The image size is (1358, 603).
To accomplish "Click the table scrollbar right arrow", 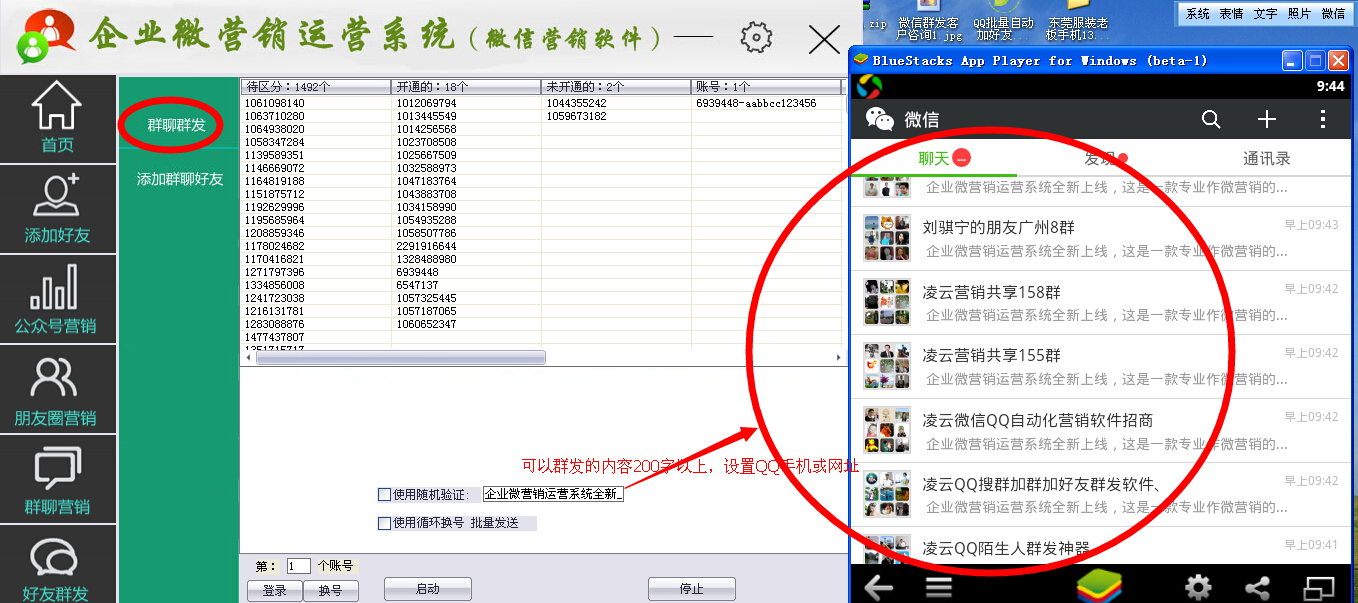I will (x=838, y=357).
